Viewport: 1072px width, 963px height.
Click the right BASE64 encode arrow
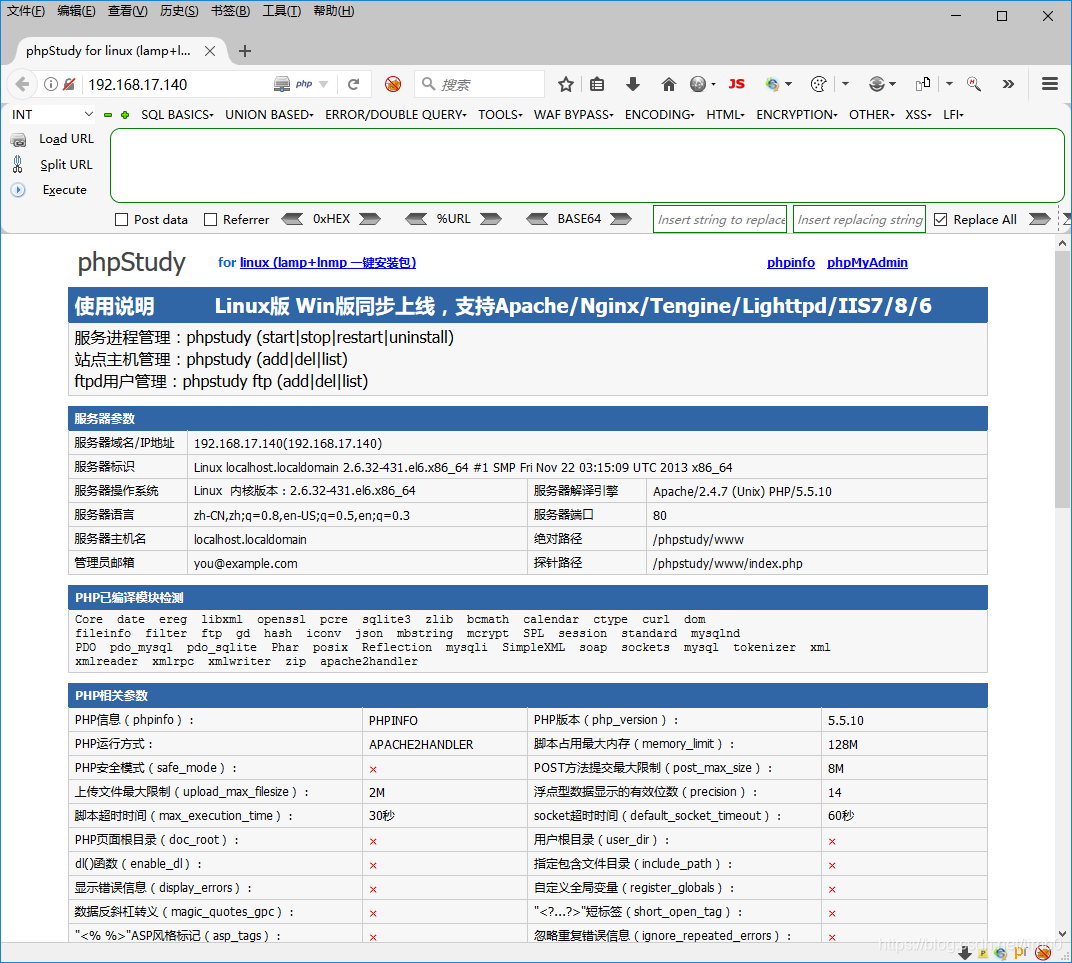[x=621, y=219]
